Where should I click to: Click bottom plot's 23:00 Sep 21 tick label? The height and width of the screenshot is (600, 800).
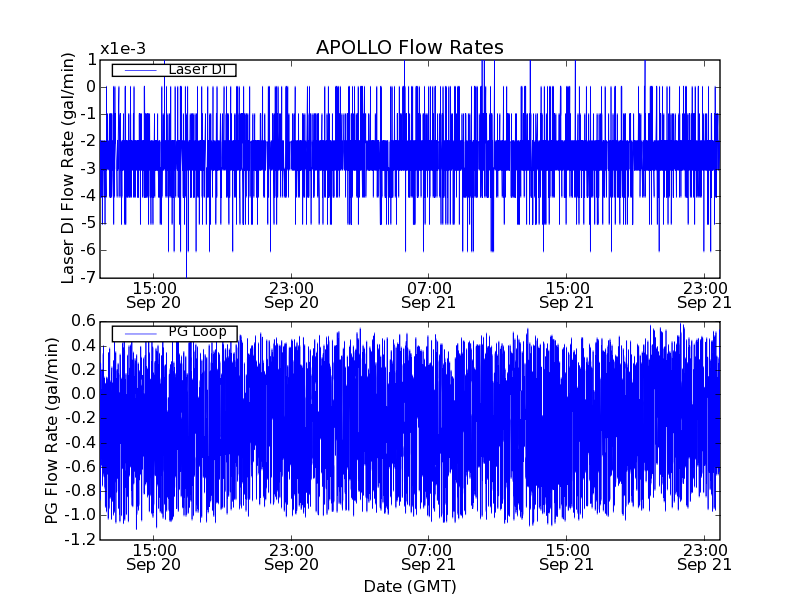[x=703, y=556]
